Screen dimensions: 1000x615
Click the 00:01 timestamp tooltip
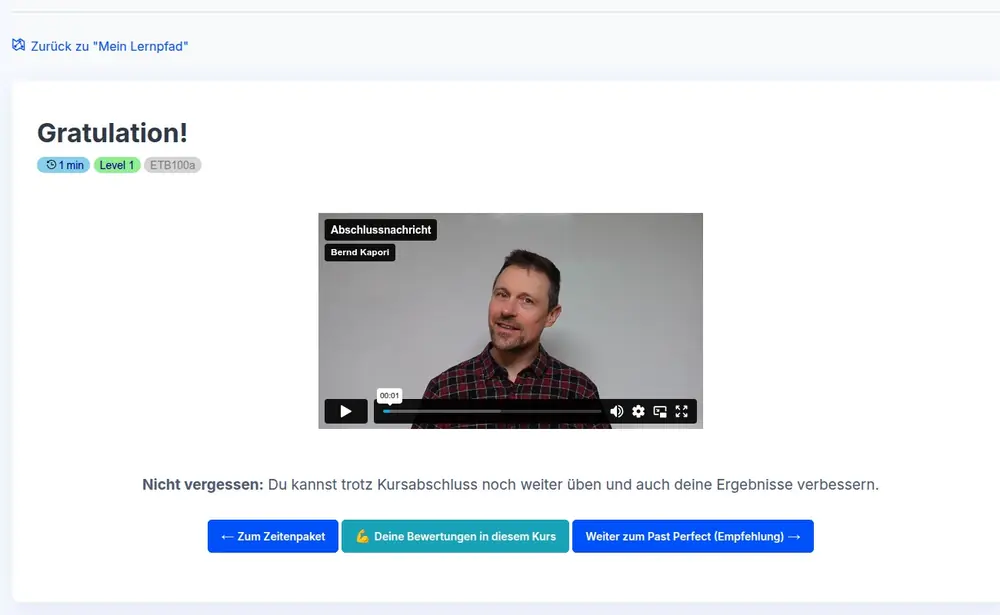click(x=389, y=395)
